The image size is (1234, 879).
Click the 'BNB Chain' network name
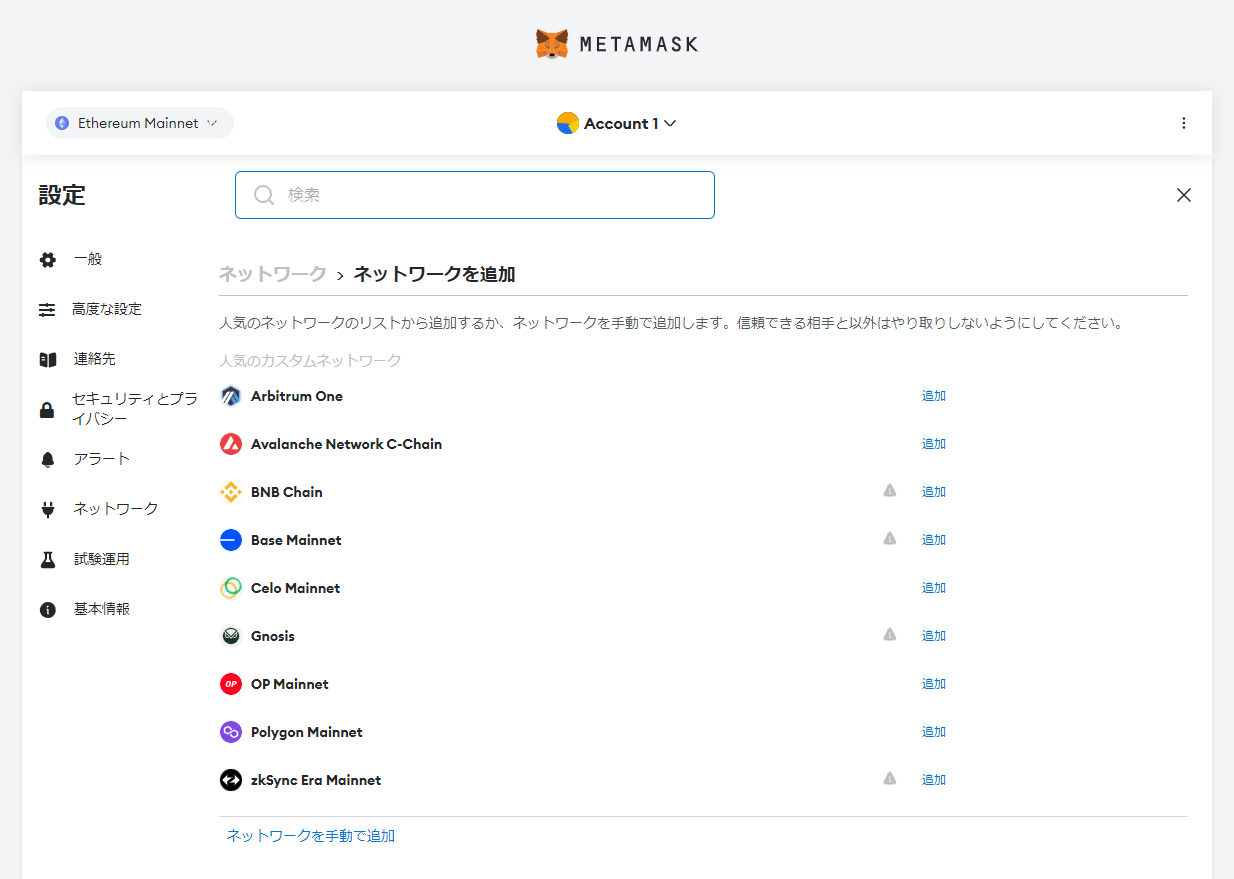click(287, 492)
